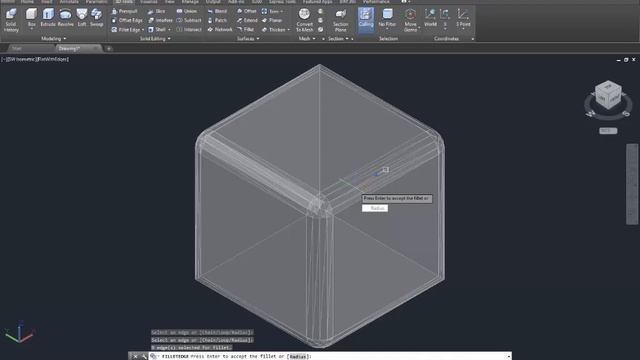Activate the Slice tool
This screenshot has height=360, width=640.
click(x=157, y=11)
